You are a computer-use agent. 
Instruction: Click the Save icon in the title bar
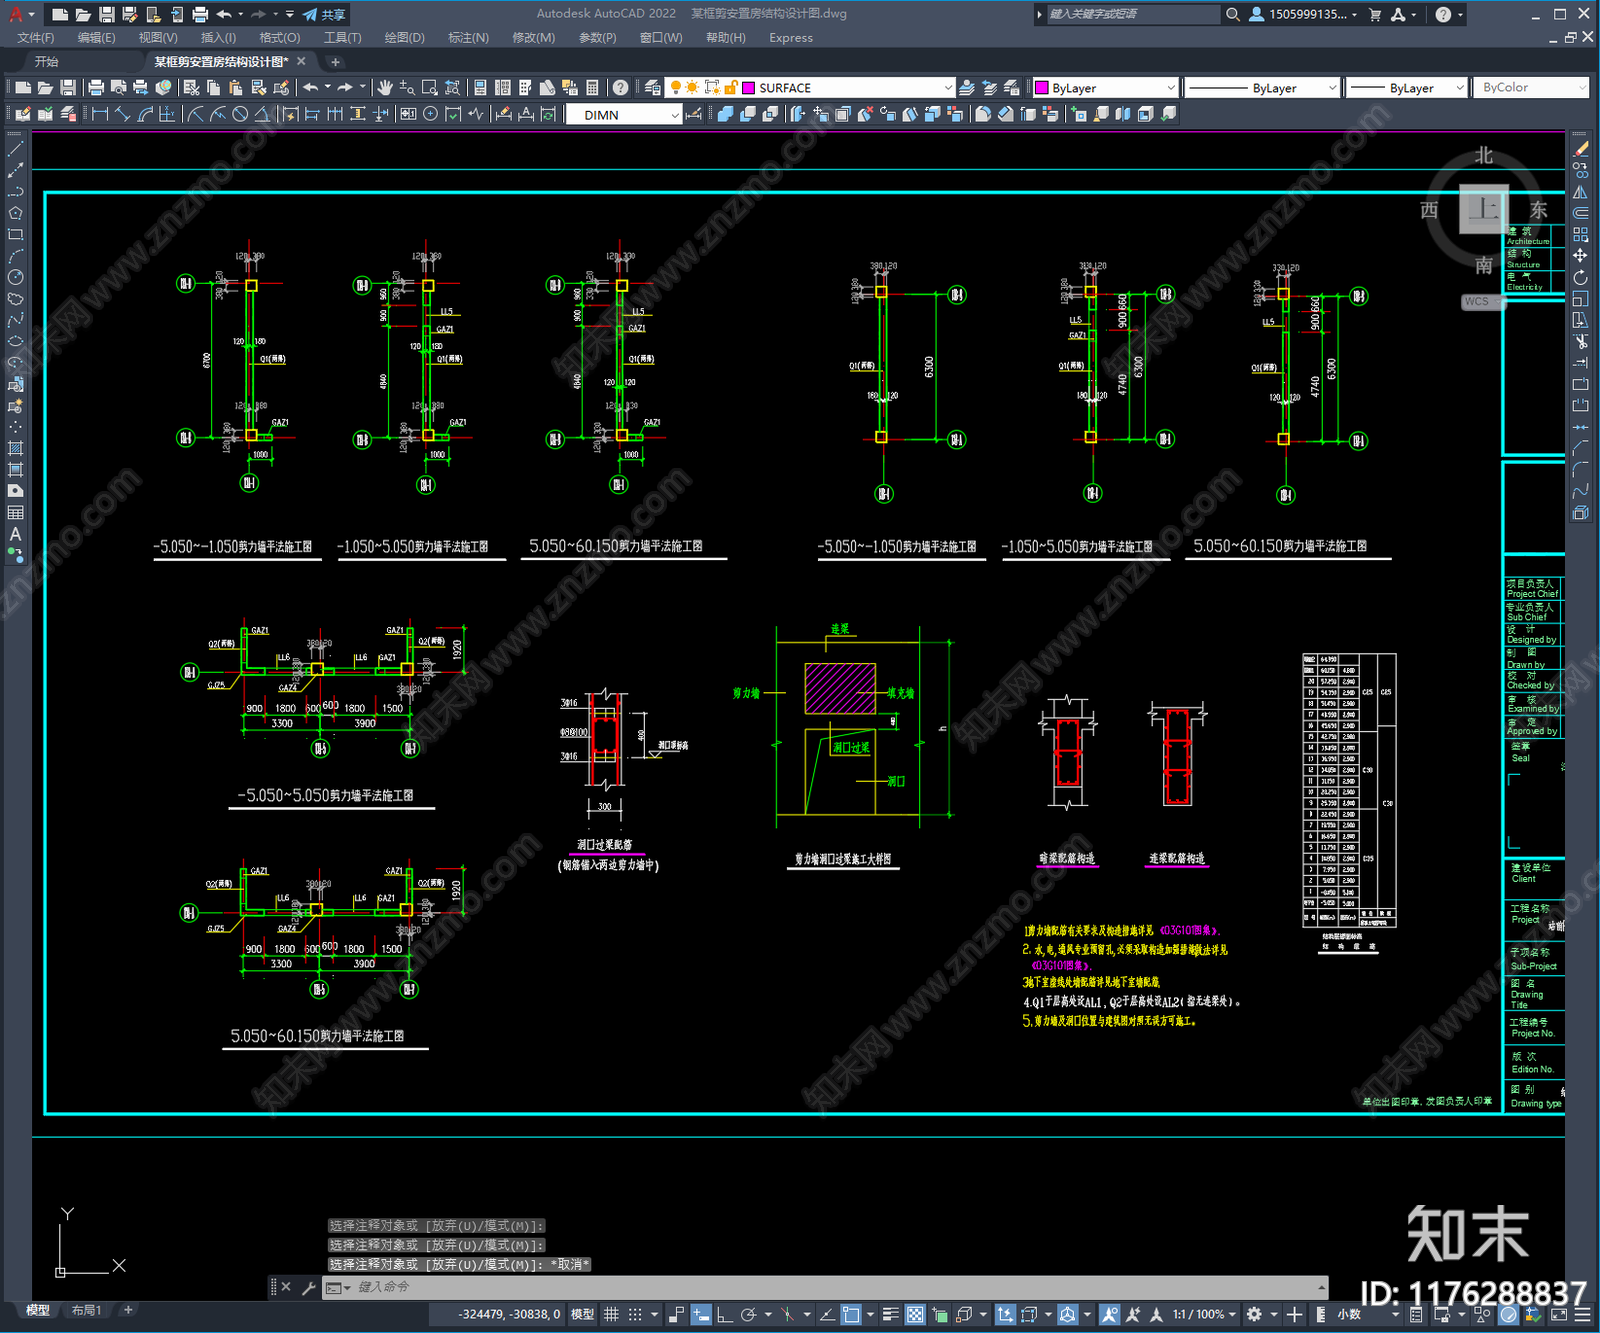coord(106,14)
